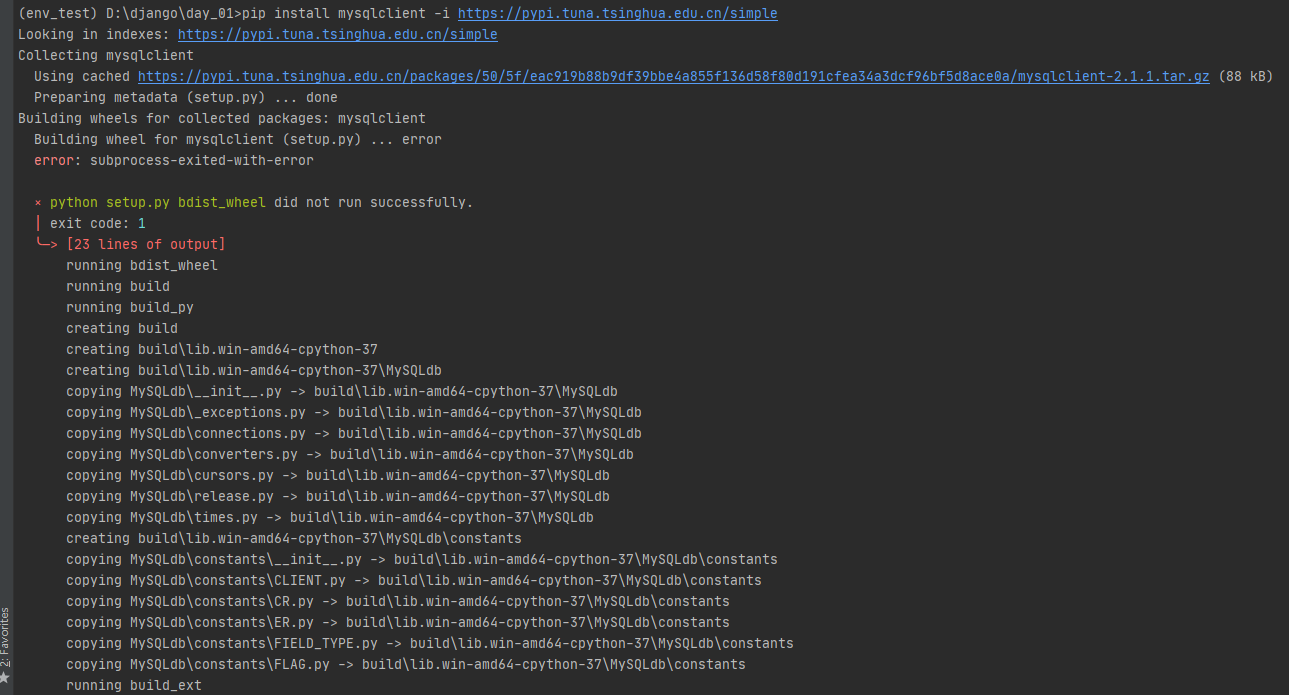This screenshot has height=695, width=1289.
Task: Click the 'copying MySQLdb\constants\FIELD_TYPE.py' line
Action: (x=430, y=643)
